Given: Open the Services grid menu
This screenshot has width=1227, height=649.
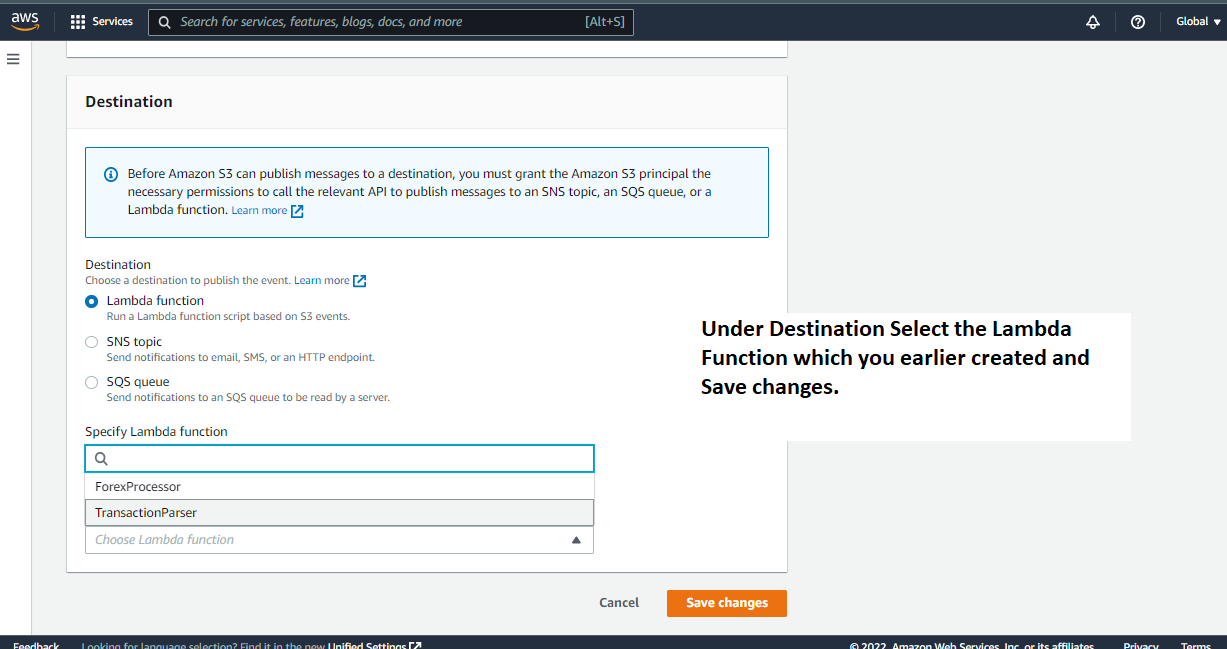Looking at the screenshot, I should (78, 22).
